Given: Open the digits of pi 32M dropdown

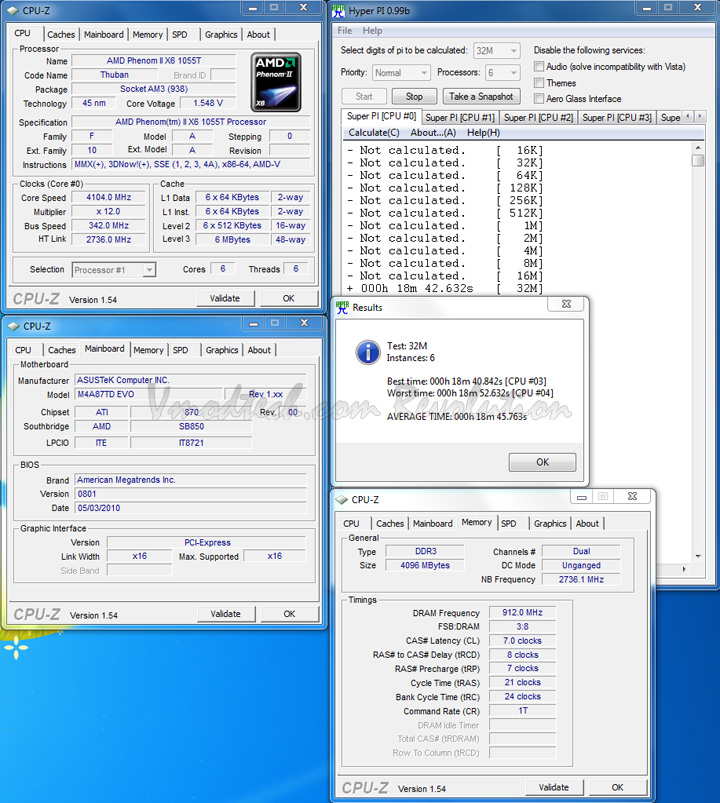Looking at the screenshot, I should (496, 51).
